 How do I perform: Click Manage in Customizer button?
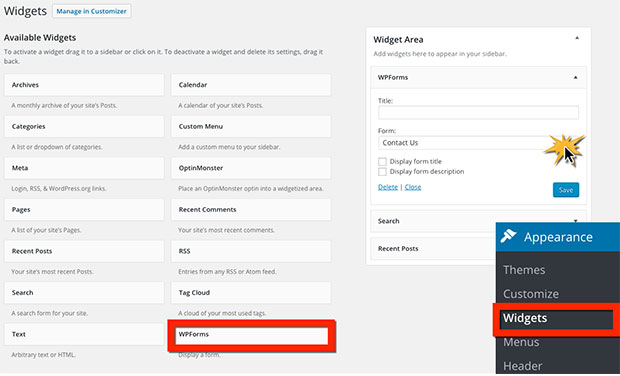[x=91, y=11]
